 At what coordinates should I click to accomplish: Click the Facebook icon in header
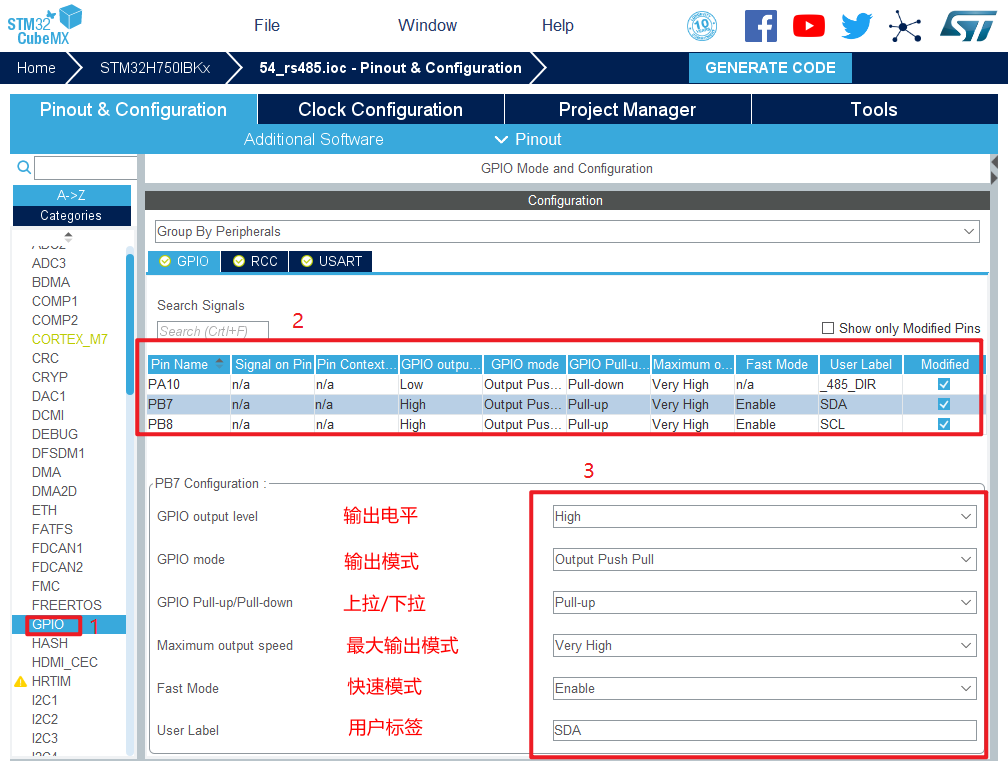pos(760,26)
